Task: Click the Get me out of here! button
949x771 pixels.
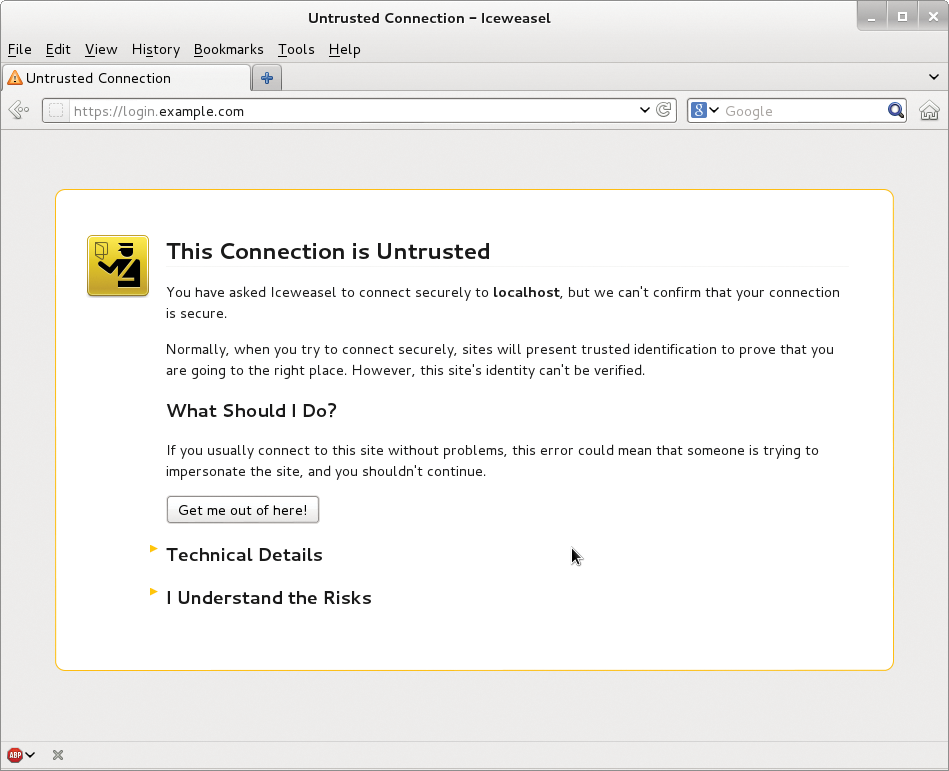Action: click(242, 509)
